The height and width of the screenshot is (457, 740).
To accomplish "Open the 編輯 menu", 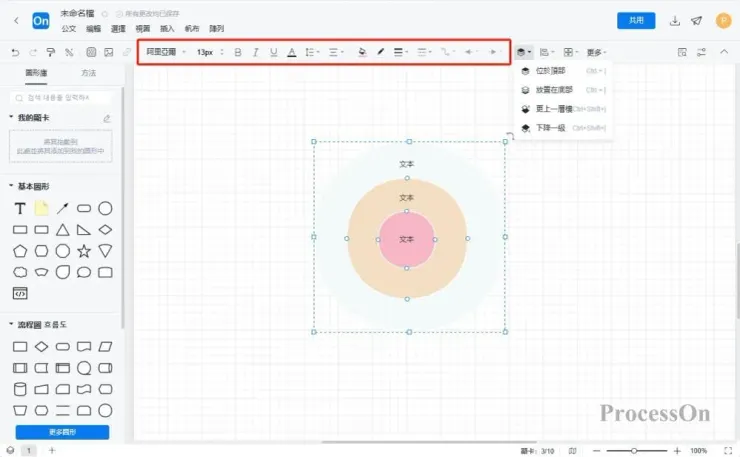I will [x=93, y=29].
